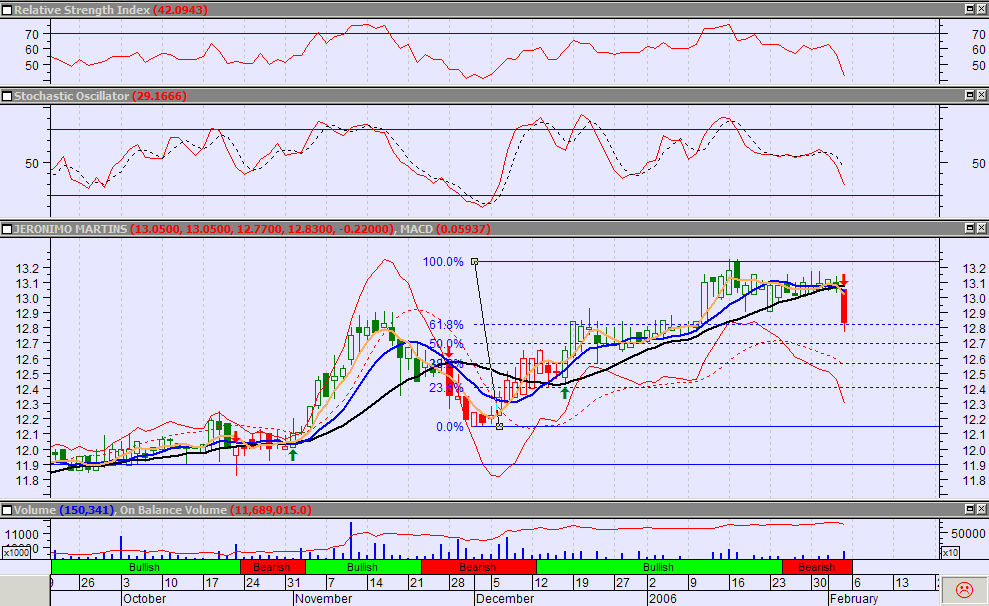Click the Relative Strength Index title text
The image size is (989, 606).
[x=82, y=10]
